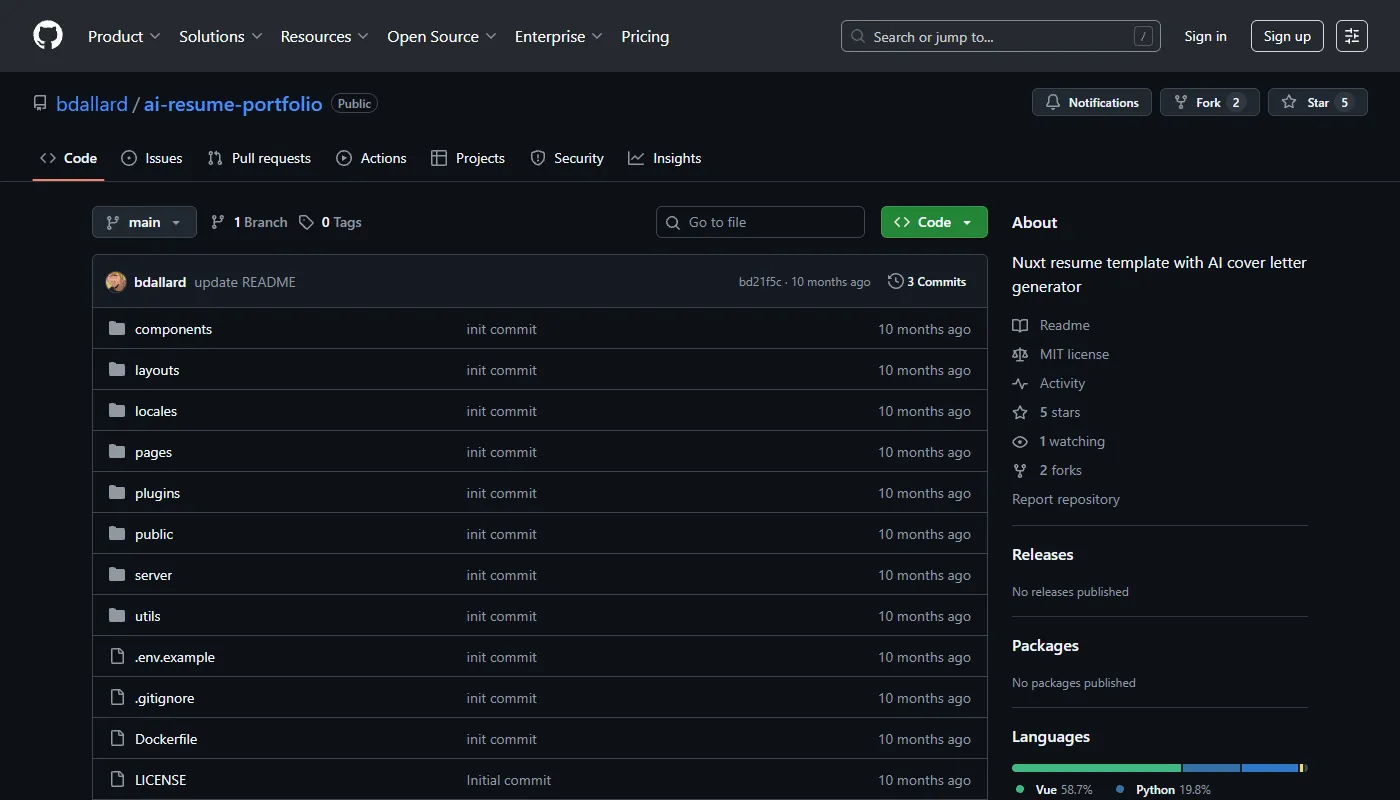Click the Vue segment of languages bar
Screen dimensions: 1400x800
point(1096,768)
